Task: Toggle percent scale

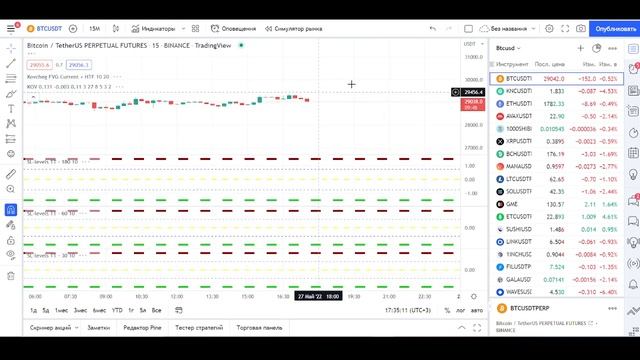Action: pyautogui.click(x=447, y=310)
